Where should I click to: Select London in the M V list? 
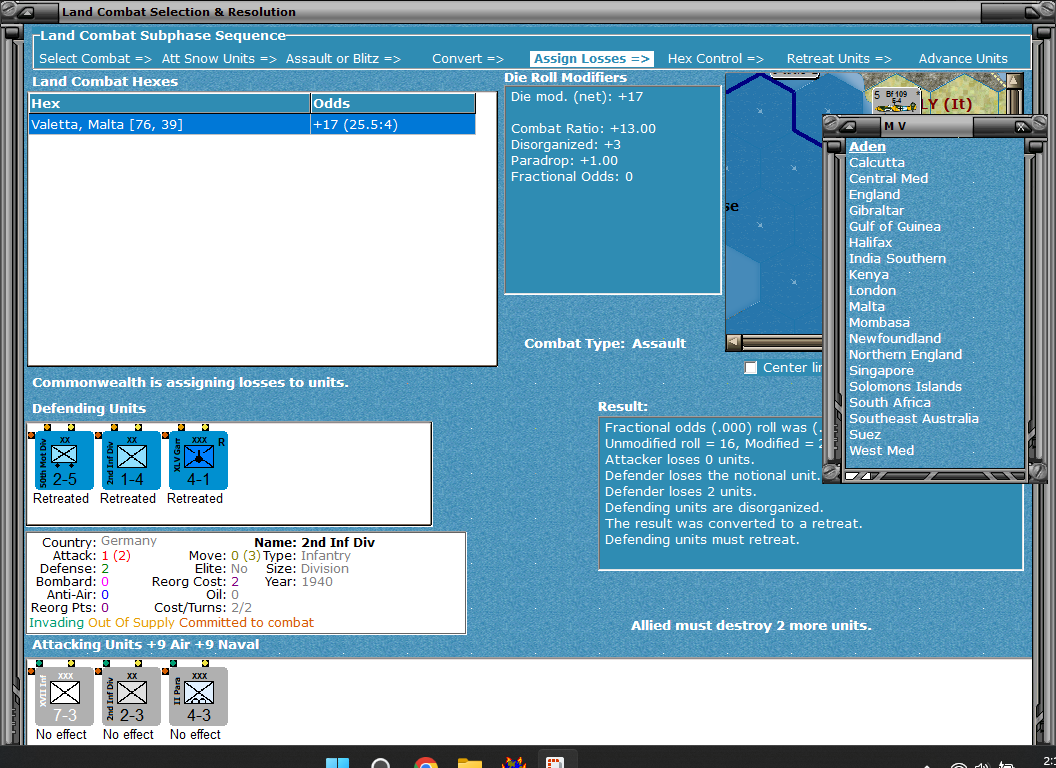click(872, 290)
